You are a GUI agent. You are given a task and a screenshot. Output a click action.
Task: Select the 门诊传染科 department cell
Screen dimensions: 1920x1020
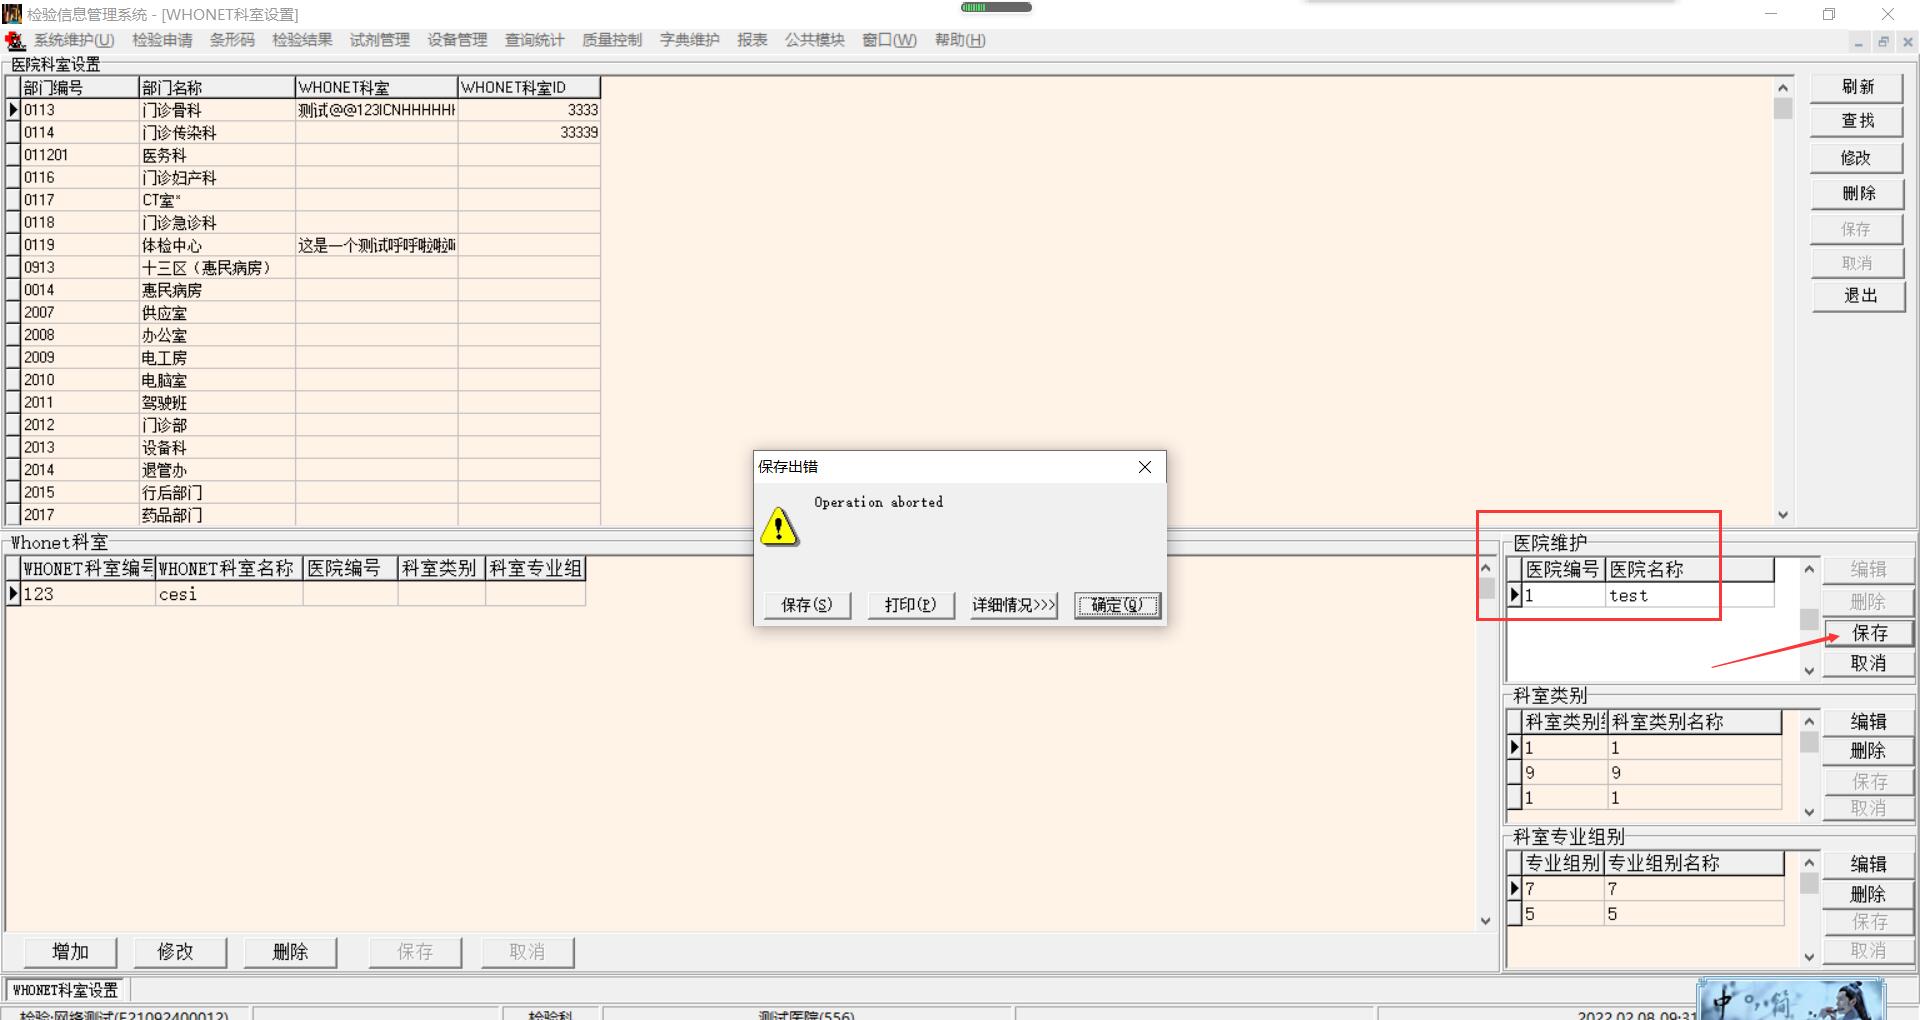[x=217, y=133]
